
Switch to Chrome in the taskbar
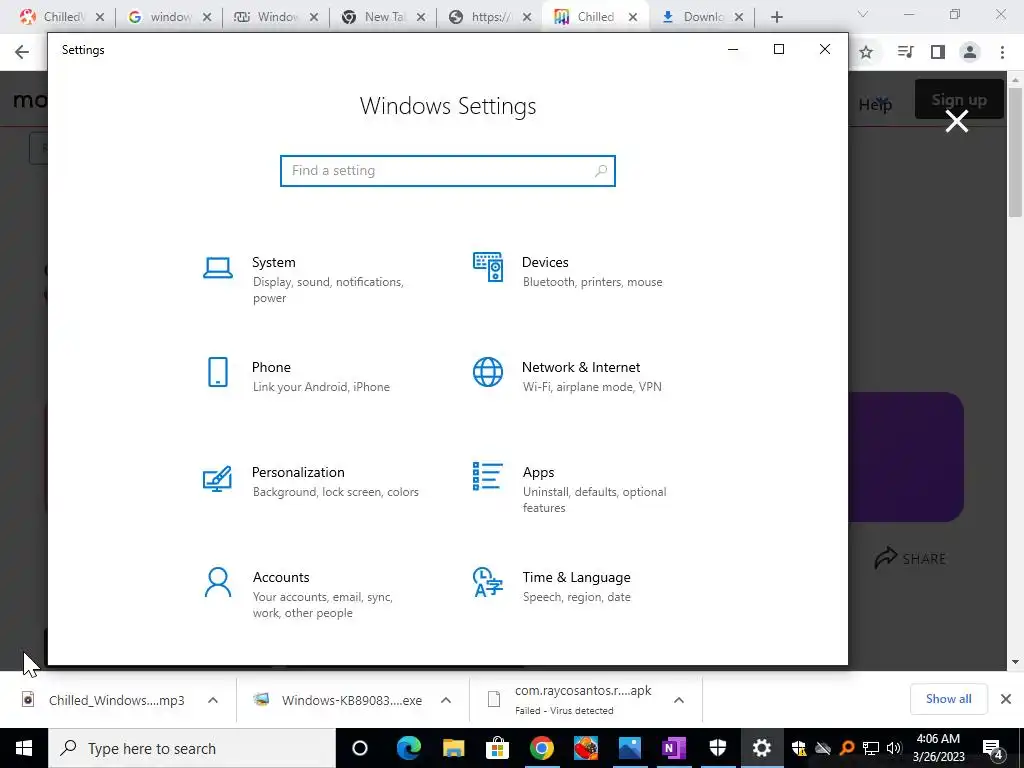541,748
